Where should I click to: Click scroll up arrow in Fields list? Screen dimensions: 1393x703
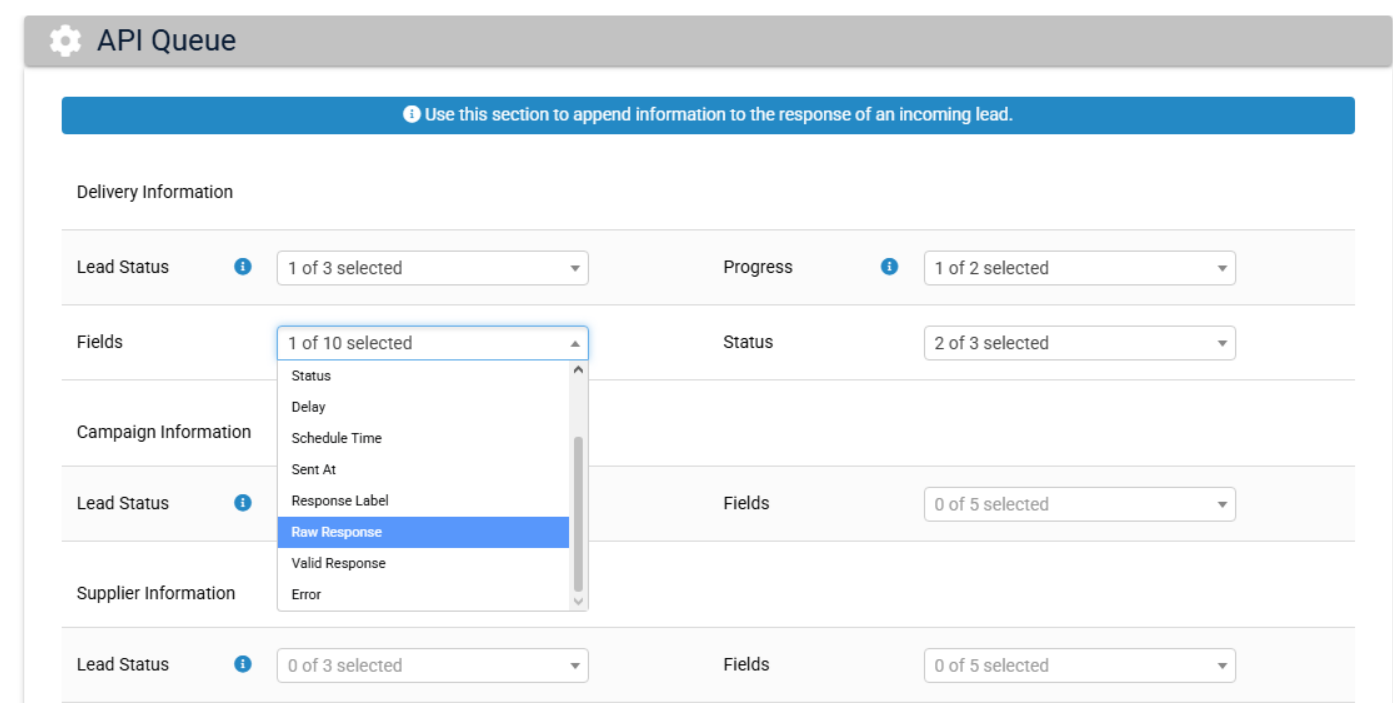[577, 370]
